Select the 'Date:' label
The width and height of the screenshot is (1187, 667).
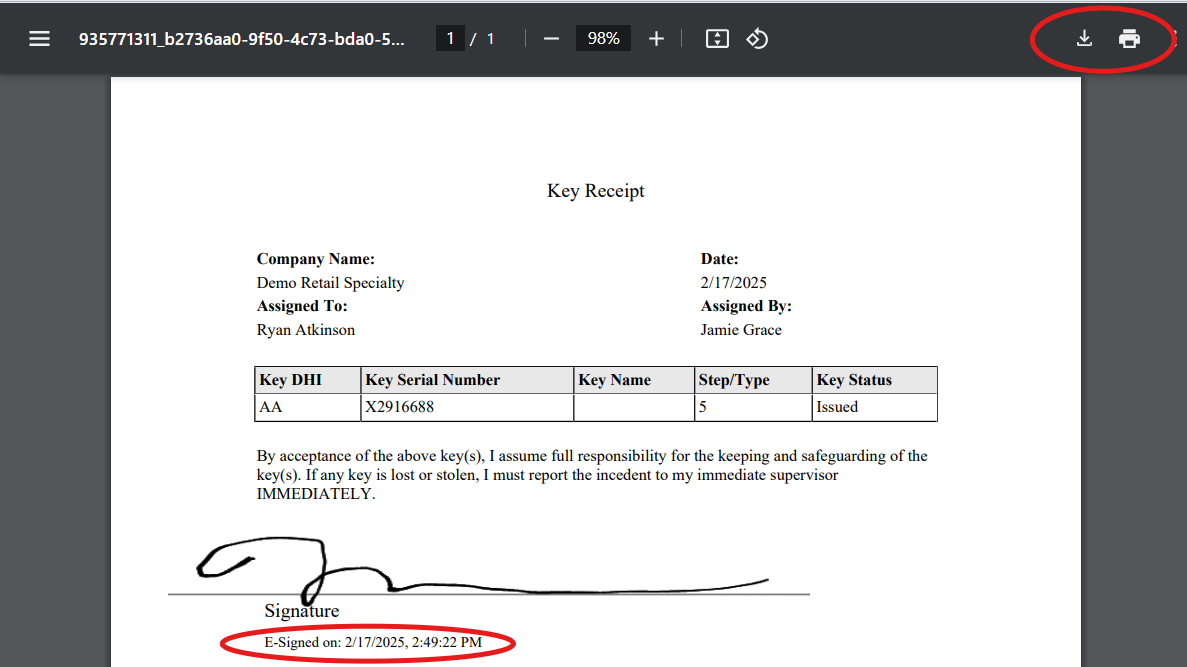(719, 259)
